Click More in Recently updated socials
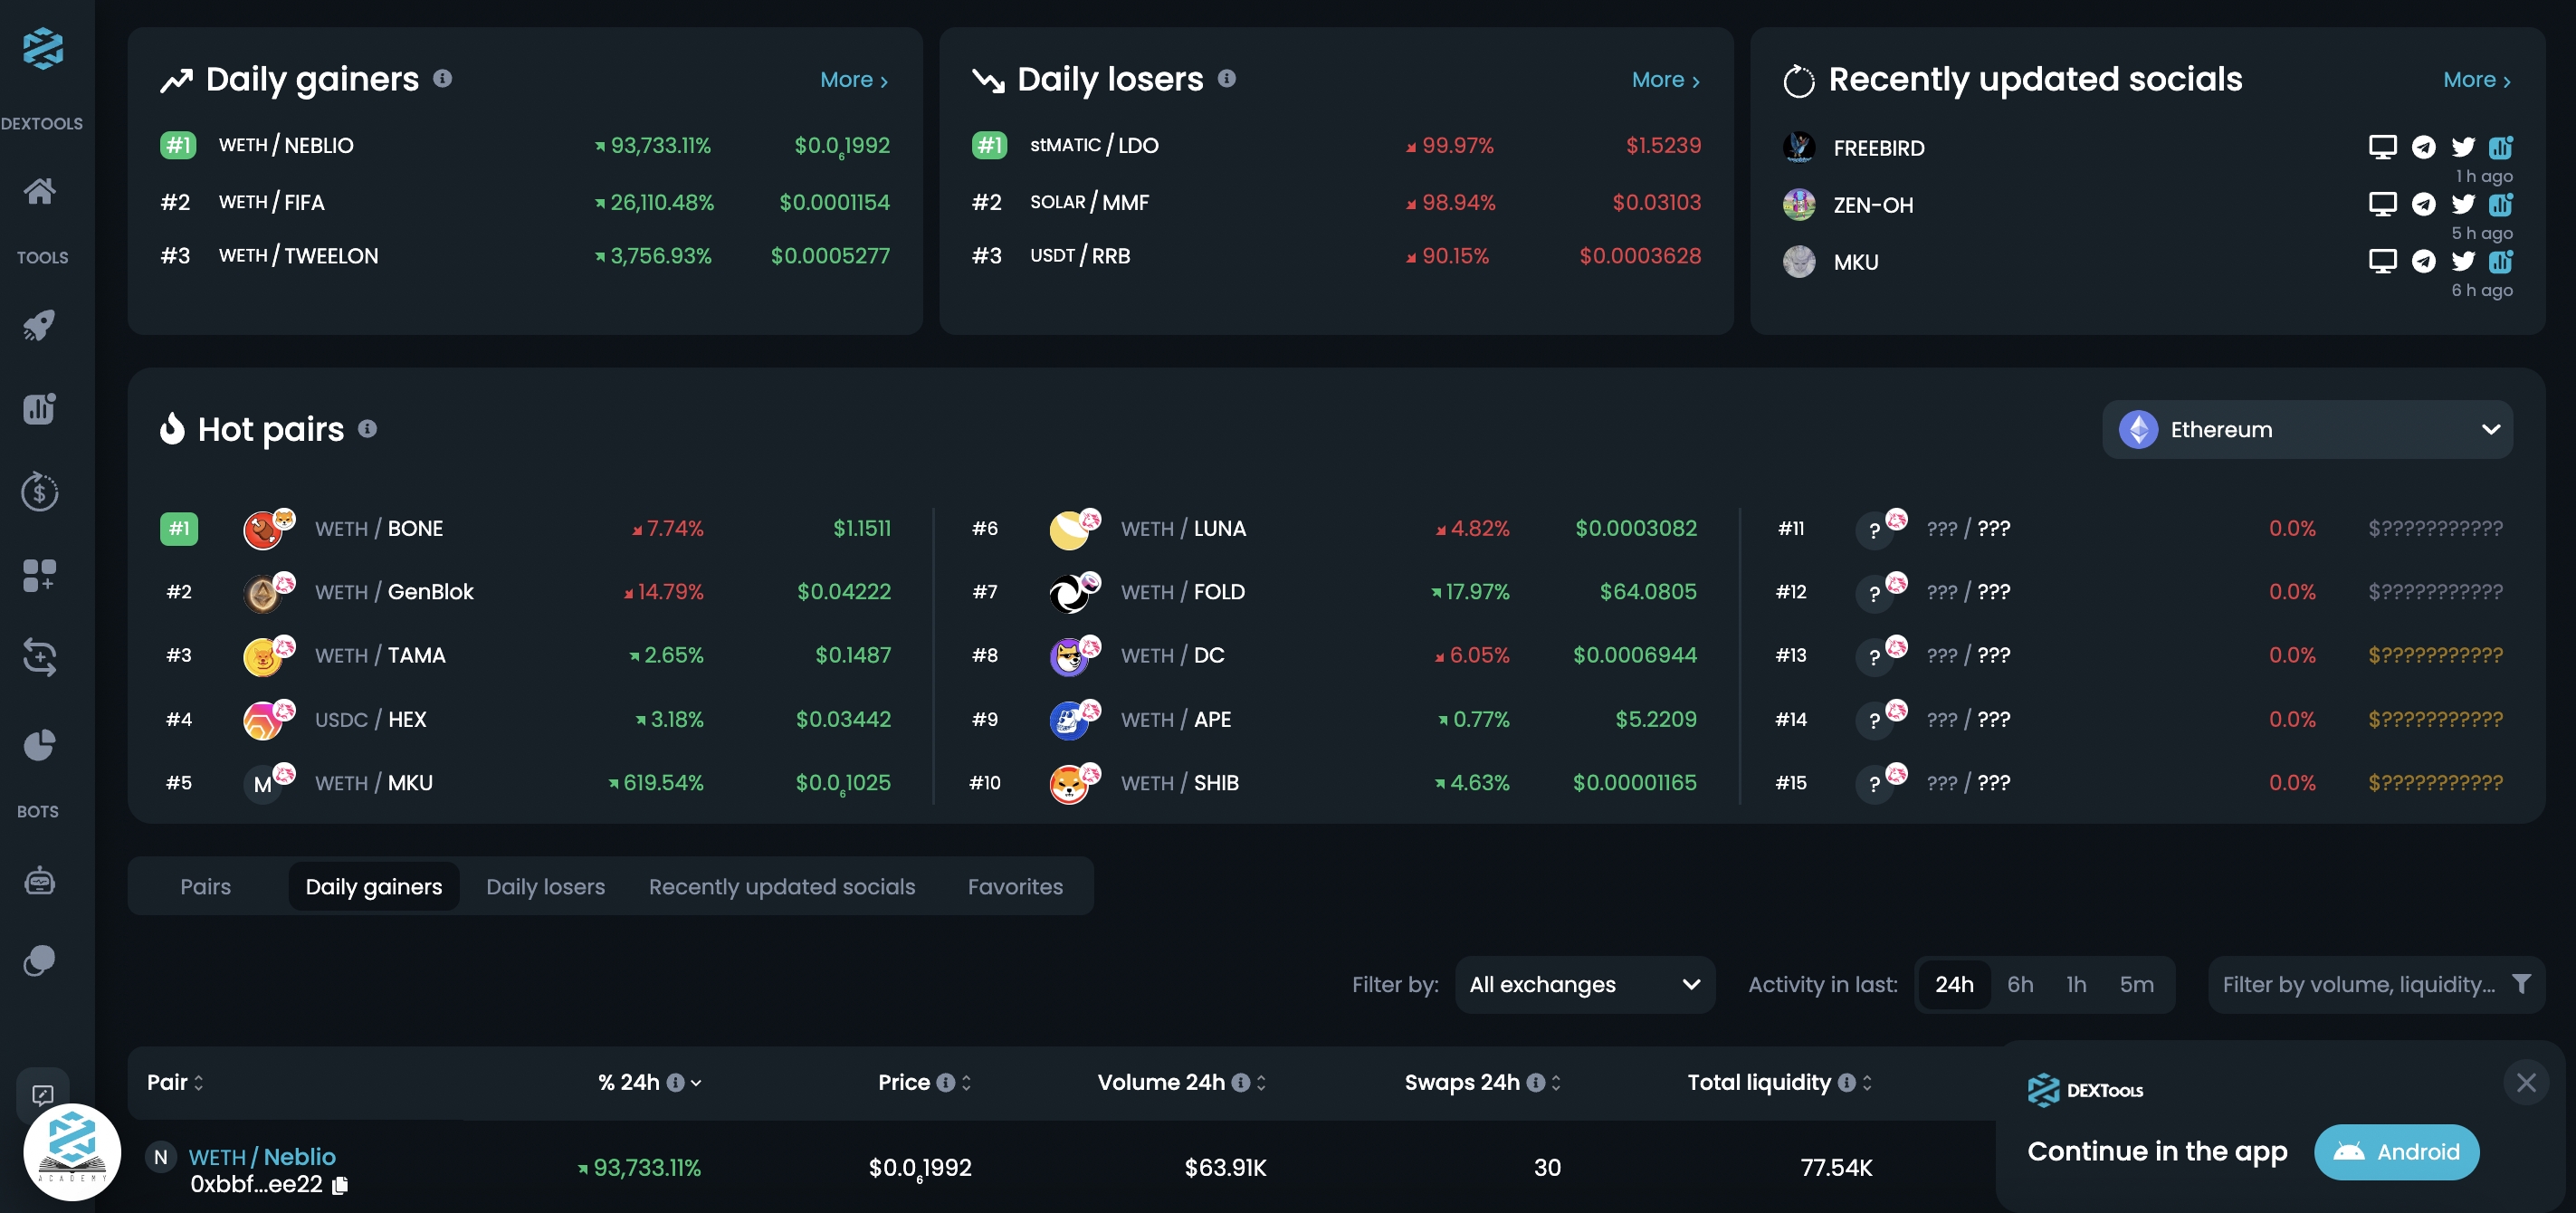Viewport: 2576px width, 1213px height. point(2477,79)
